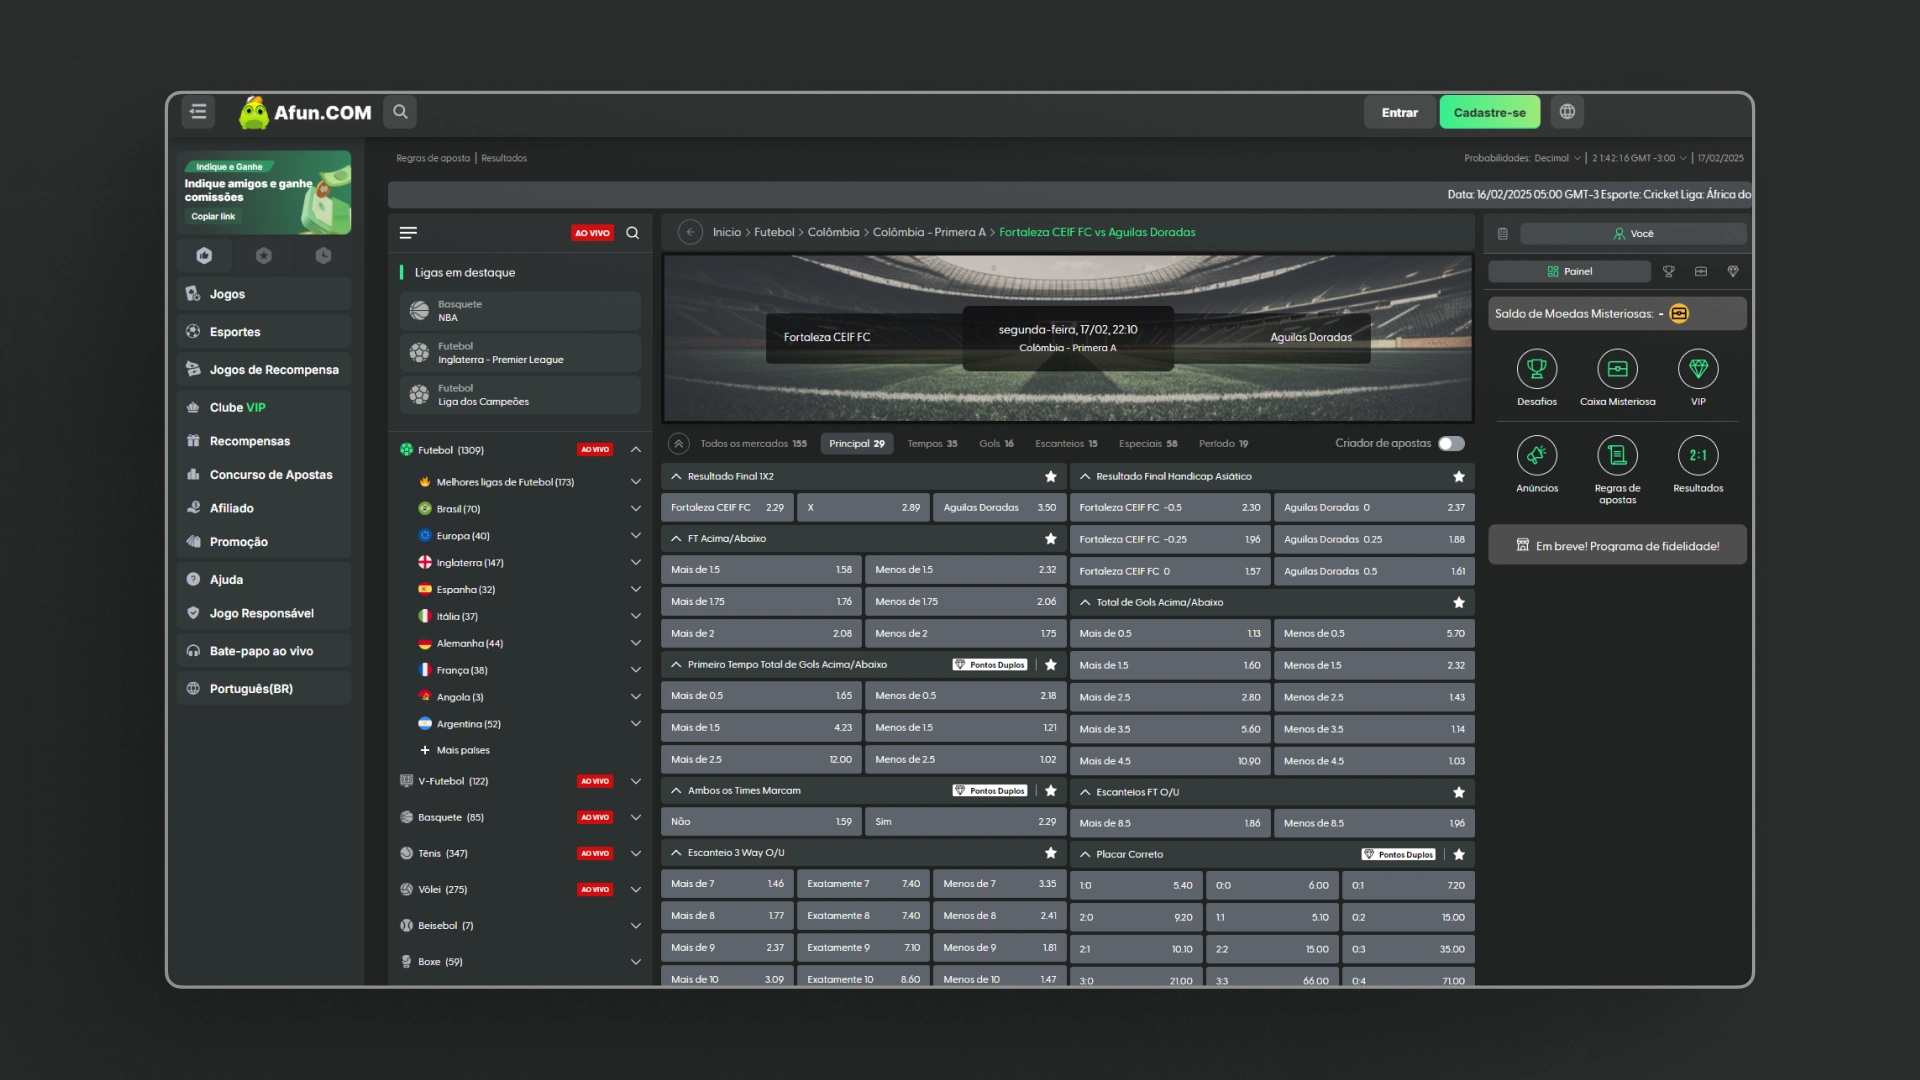Image resolution: width=1920 pixels, height=1080 pixels.
Task: Toggle AO VIVO filter in sports panel
Action: point(592,233)
